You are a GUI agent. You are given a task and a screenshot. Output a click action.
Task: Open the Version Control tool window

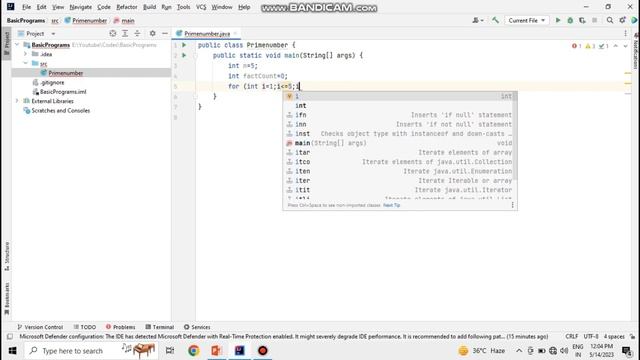[x=40, y=327]
